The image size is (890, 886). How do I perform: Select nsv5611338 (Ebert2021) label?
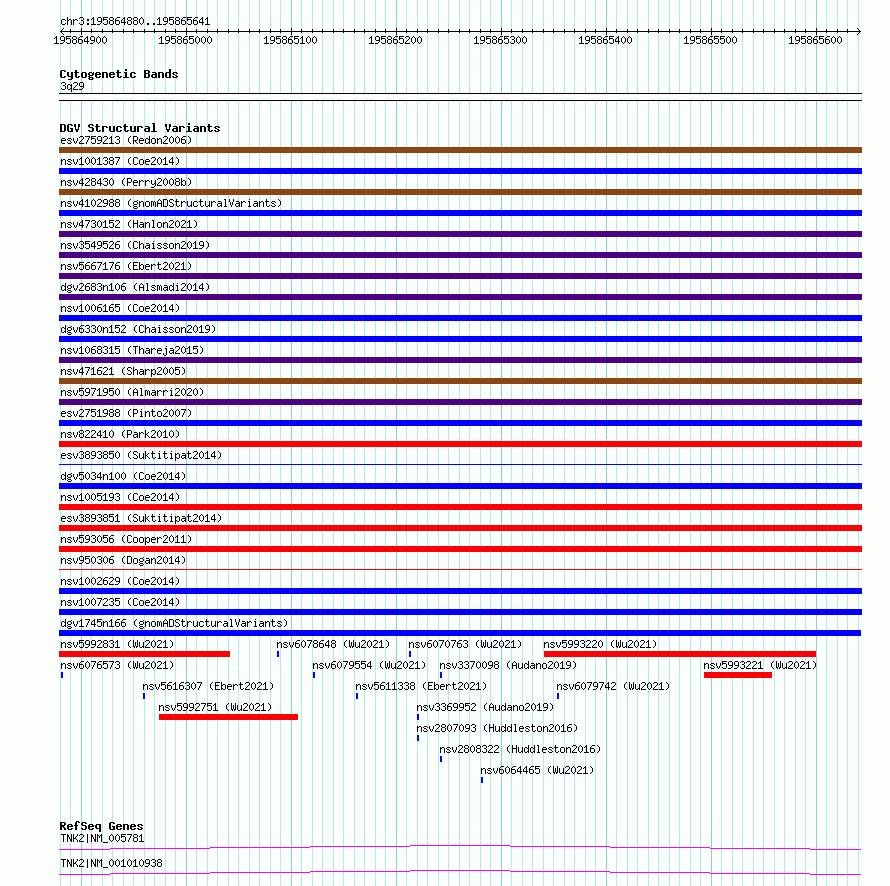coord(421,686)
